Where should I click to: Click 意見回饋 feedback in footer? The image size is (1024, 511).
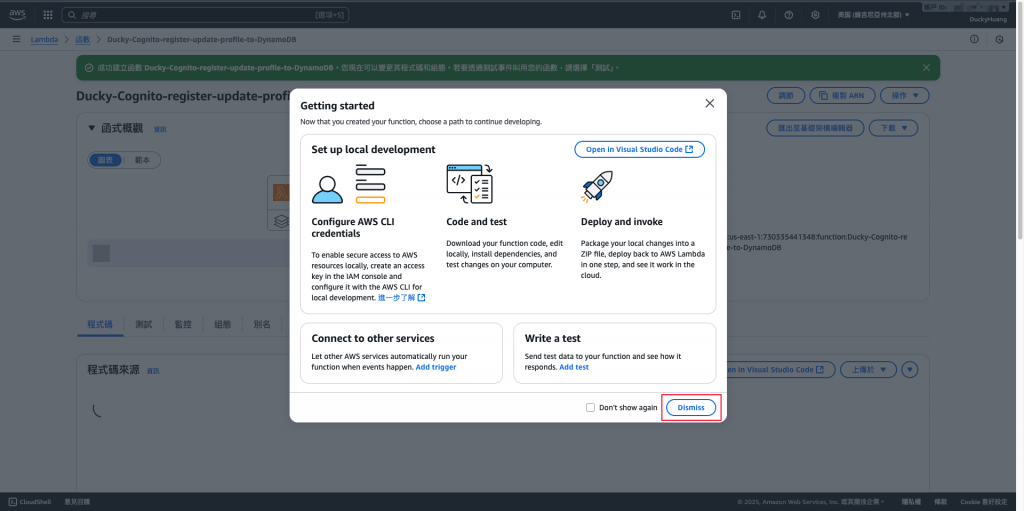tap(77, 502)
